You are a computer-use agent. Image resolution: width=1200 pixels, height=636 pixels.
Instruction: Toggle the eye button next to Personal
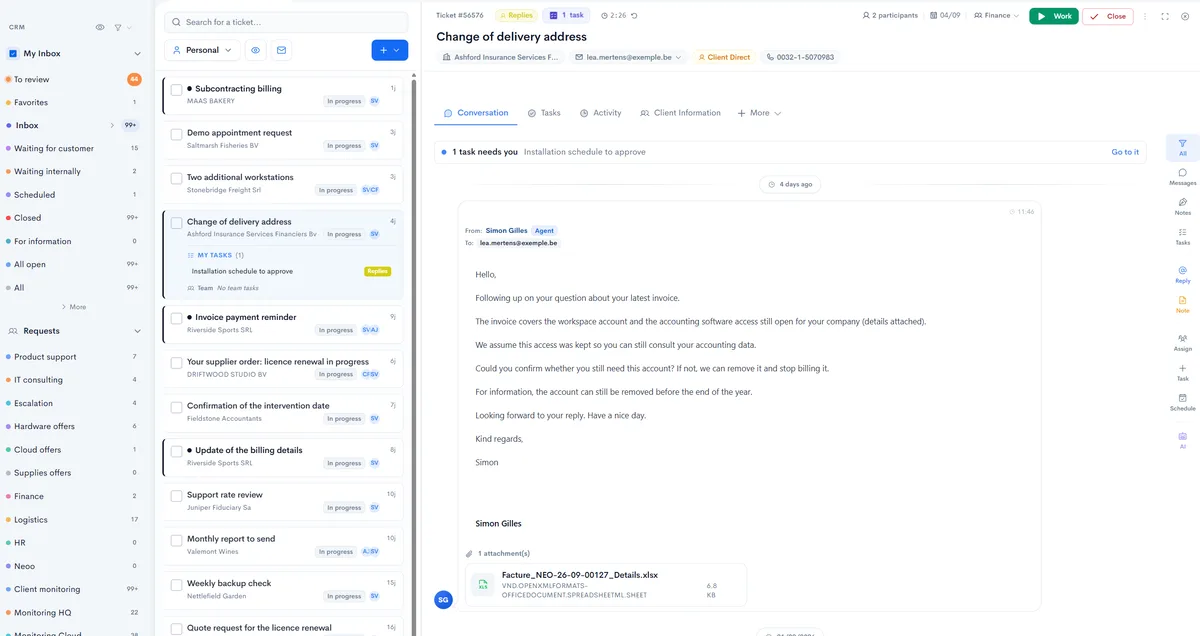[256, 50]
